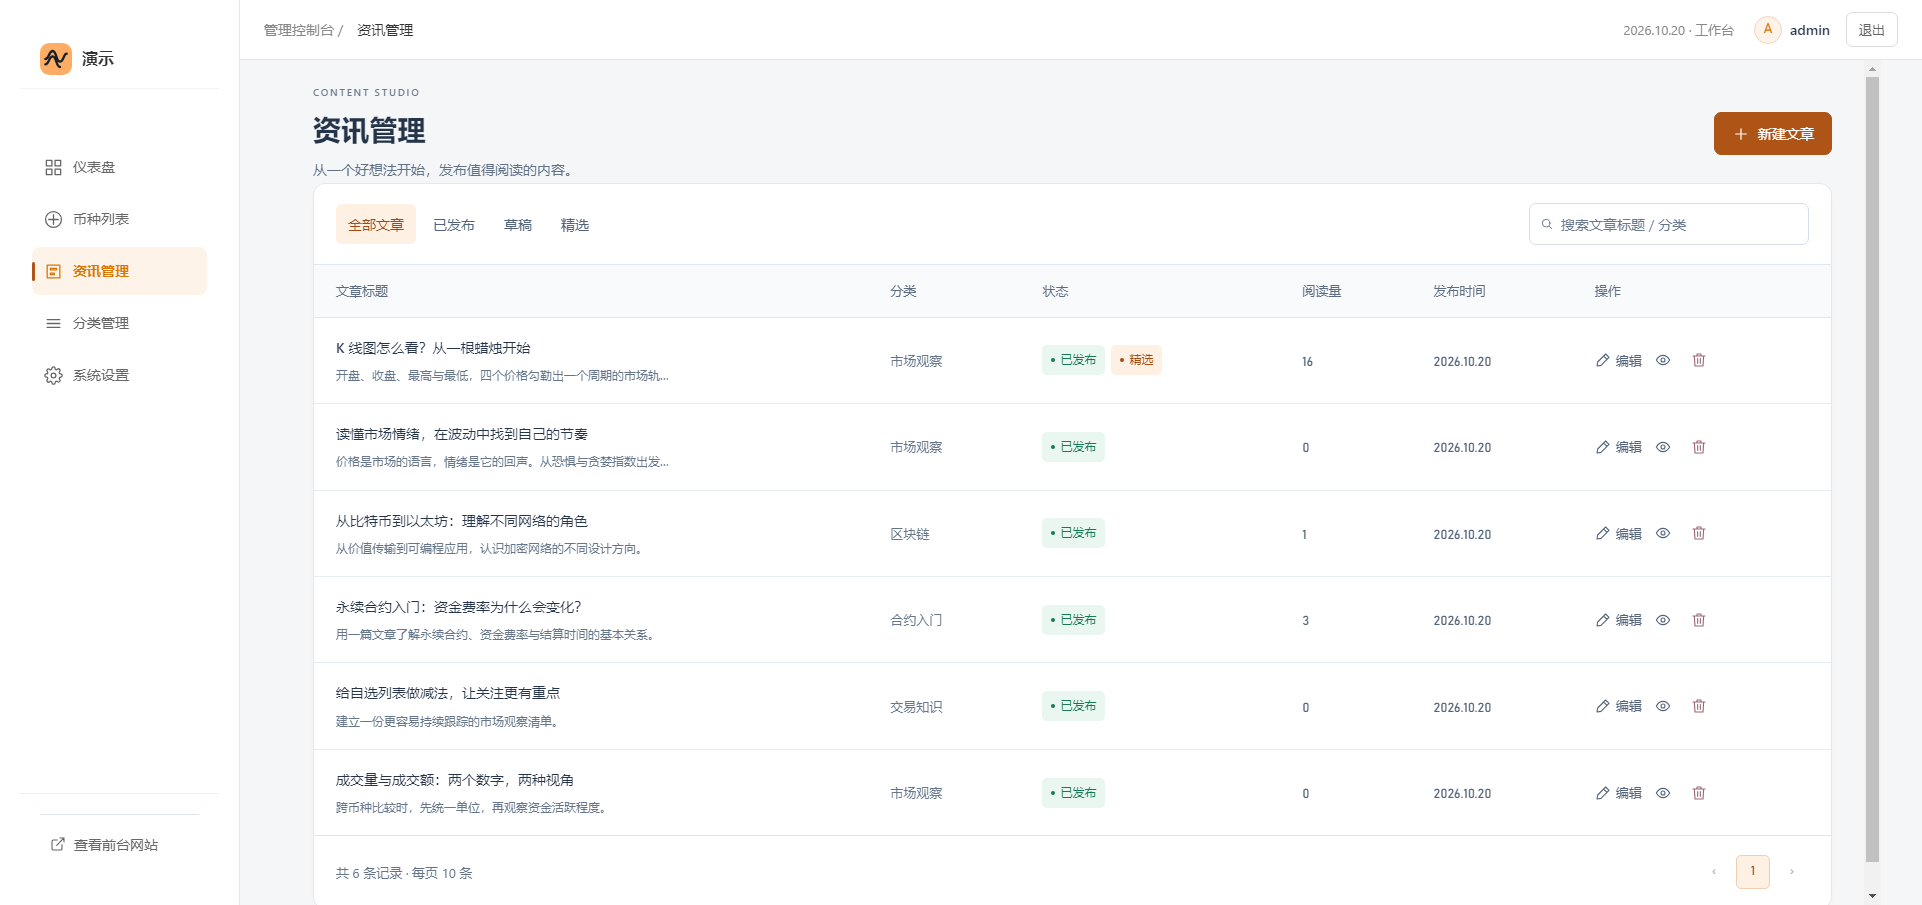
Task: Edit the article 永续合约入门
Action: pos(1619,620)
